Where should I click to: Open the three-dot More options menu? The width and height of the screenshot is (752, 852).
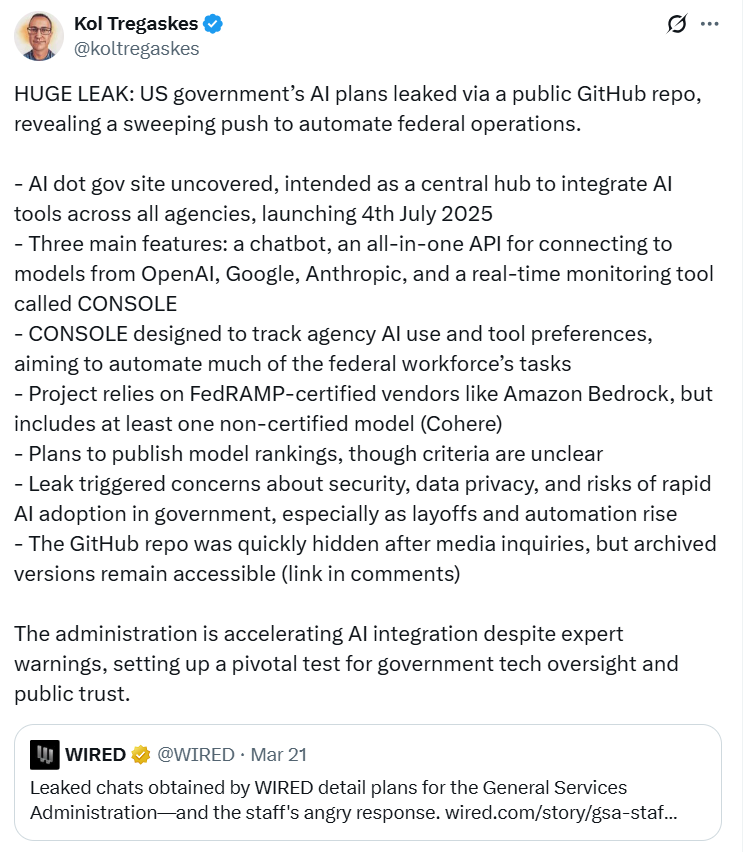(x=710, y=24)
